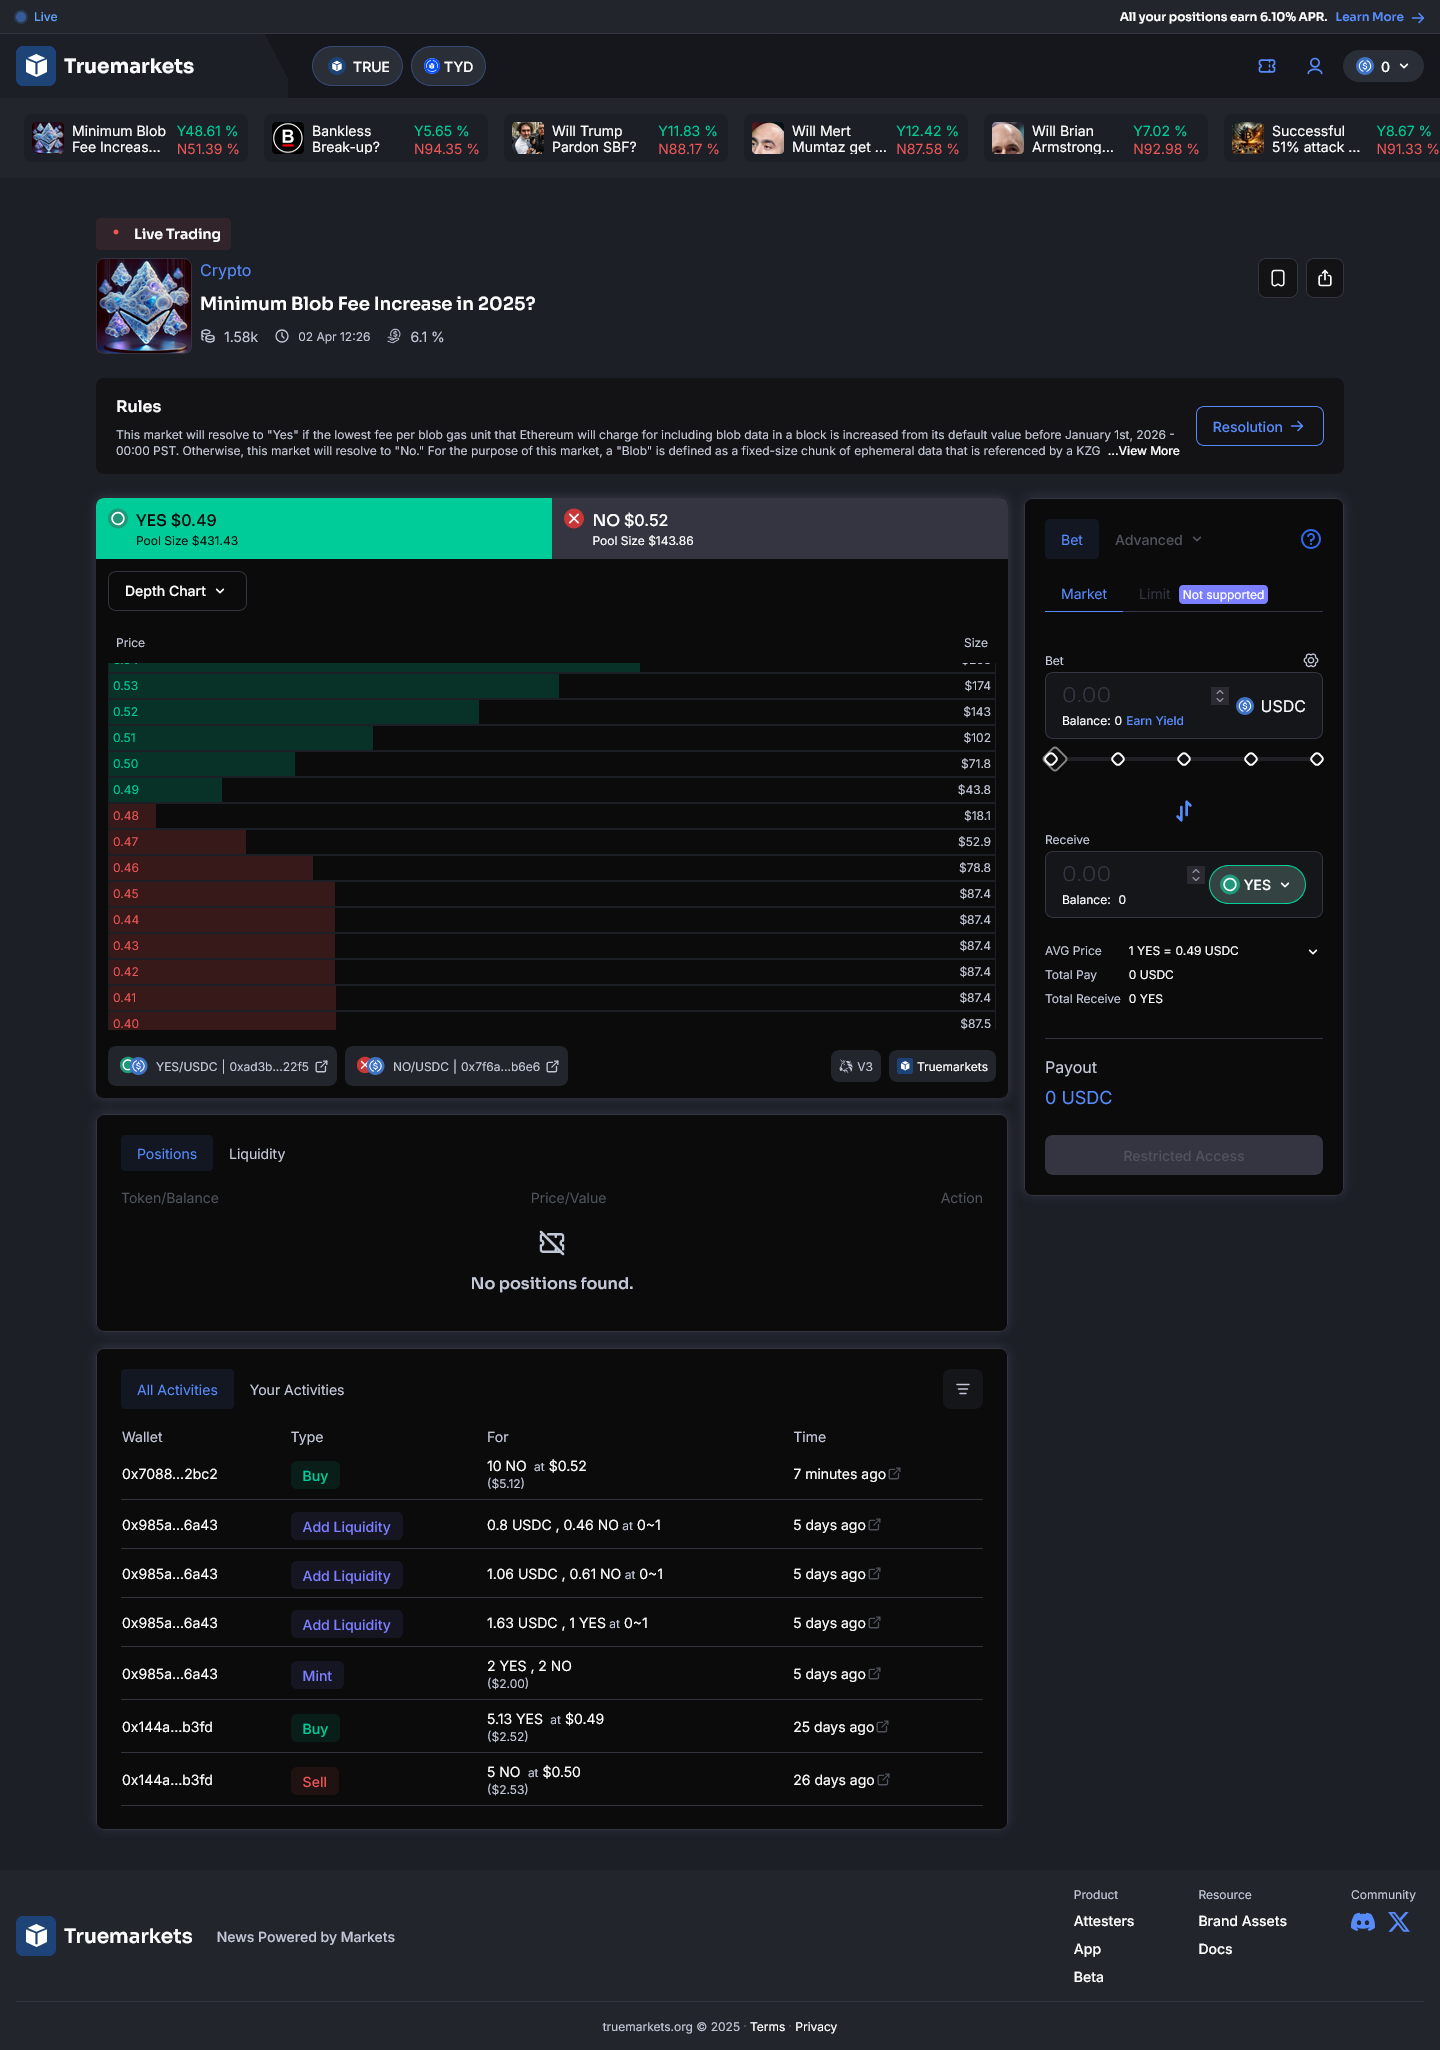This screenshot has width=1440, height=2050.
Task: Open transaction link for 26 days ago row
Action: [x=883, y=1779]
